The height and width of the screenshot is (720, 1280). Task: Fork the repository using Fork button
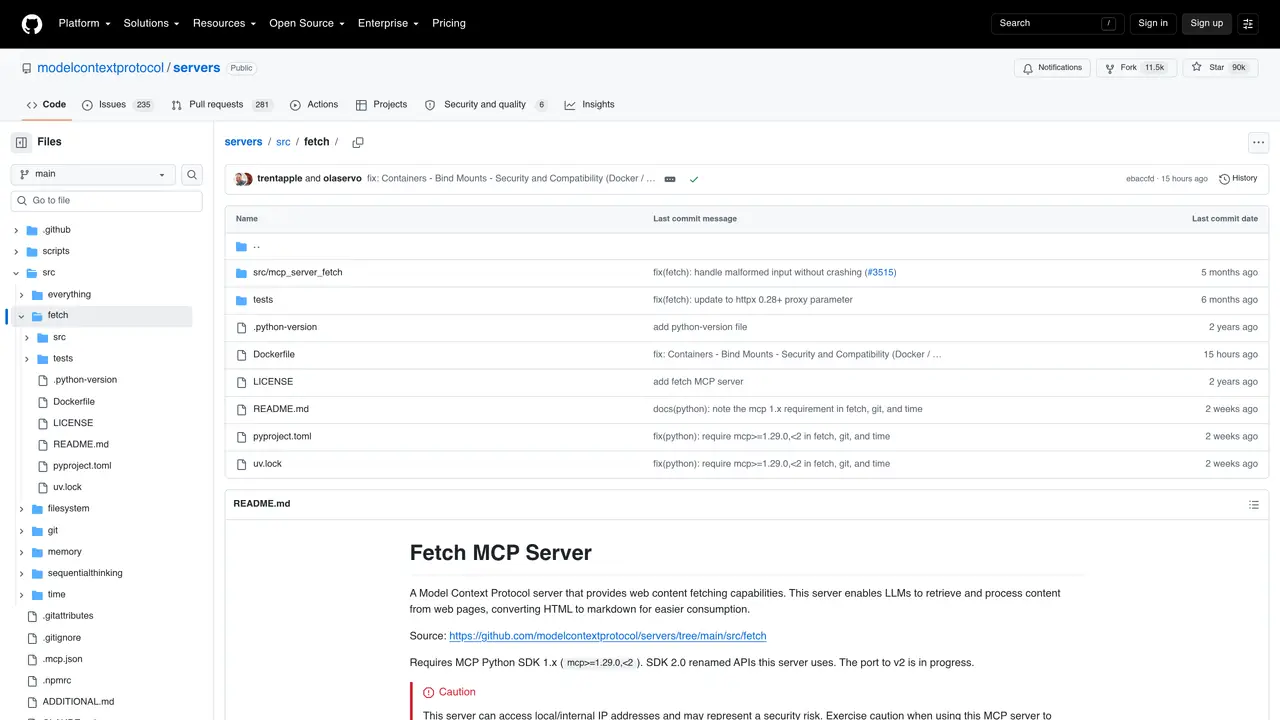pyautogui.click(x=1134, y=68)
